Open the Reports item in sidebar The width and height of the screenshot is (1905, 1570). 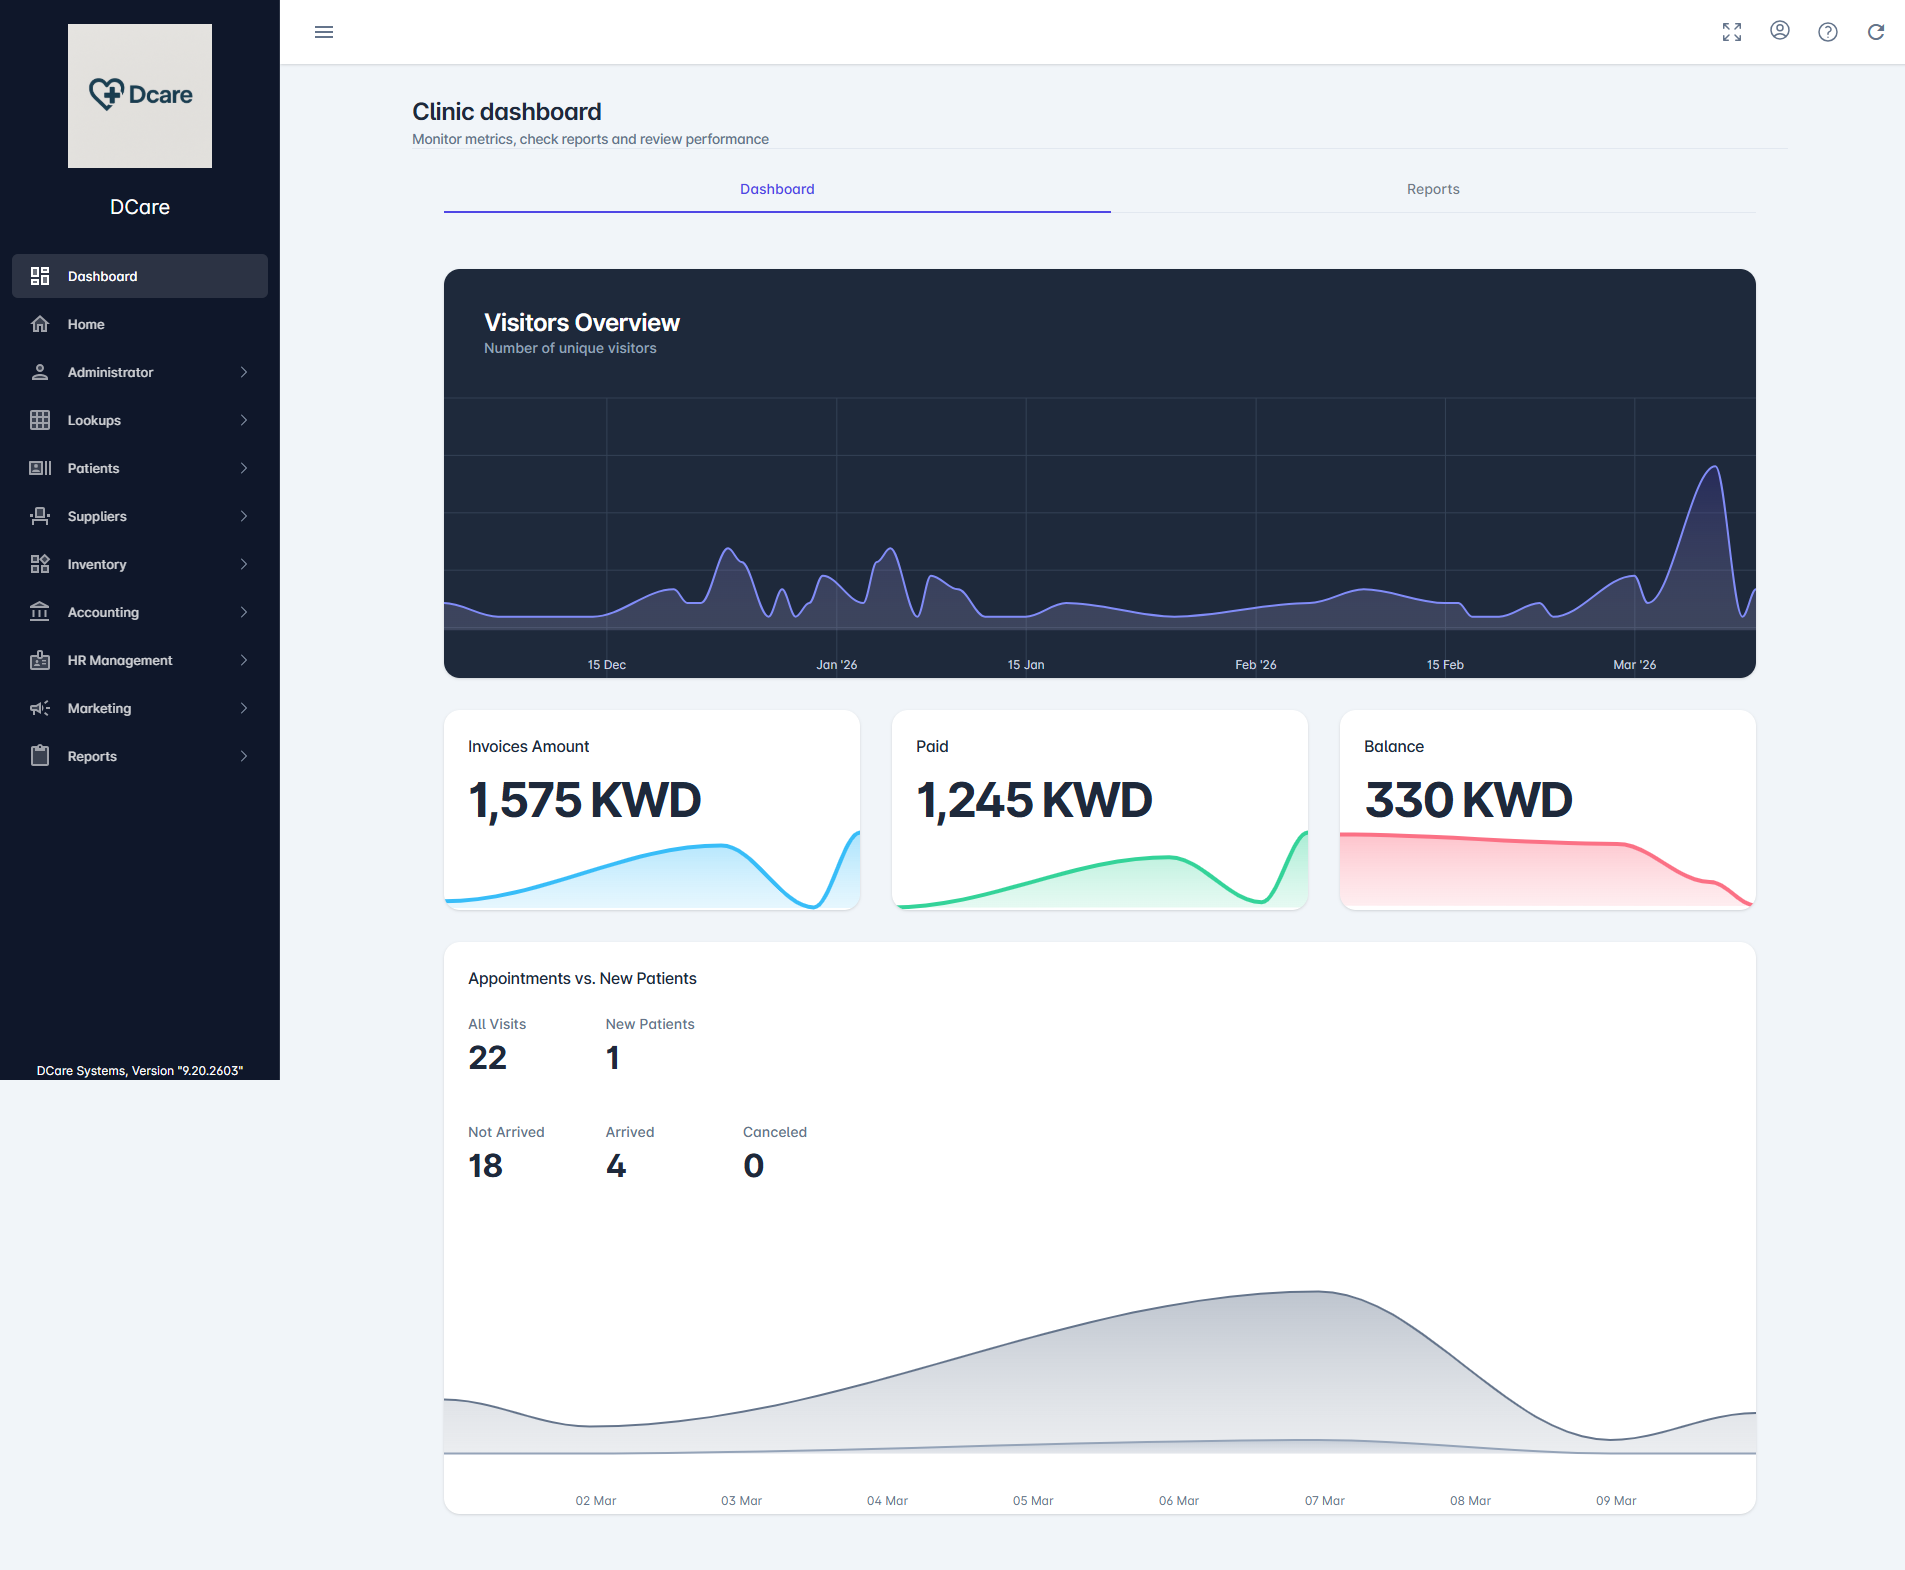(x=91, y=755)
